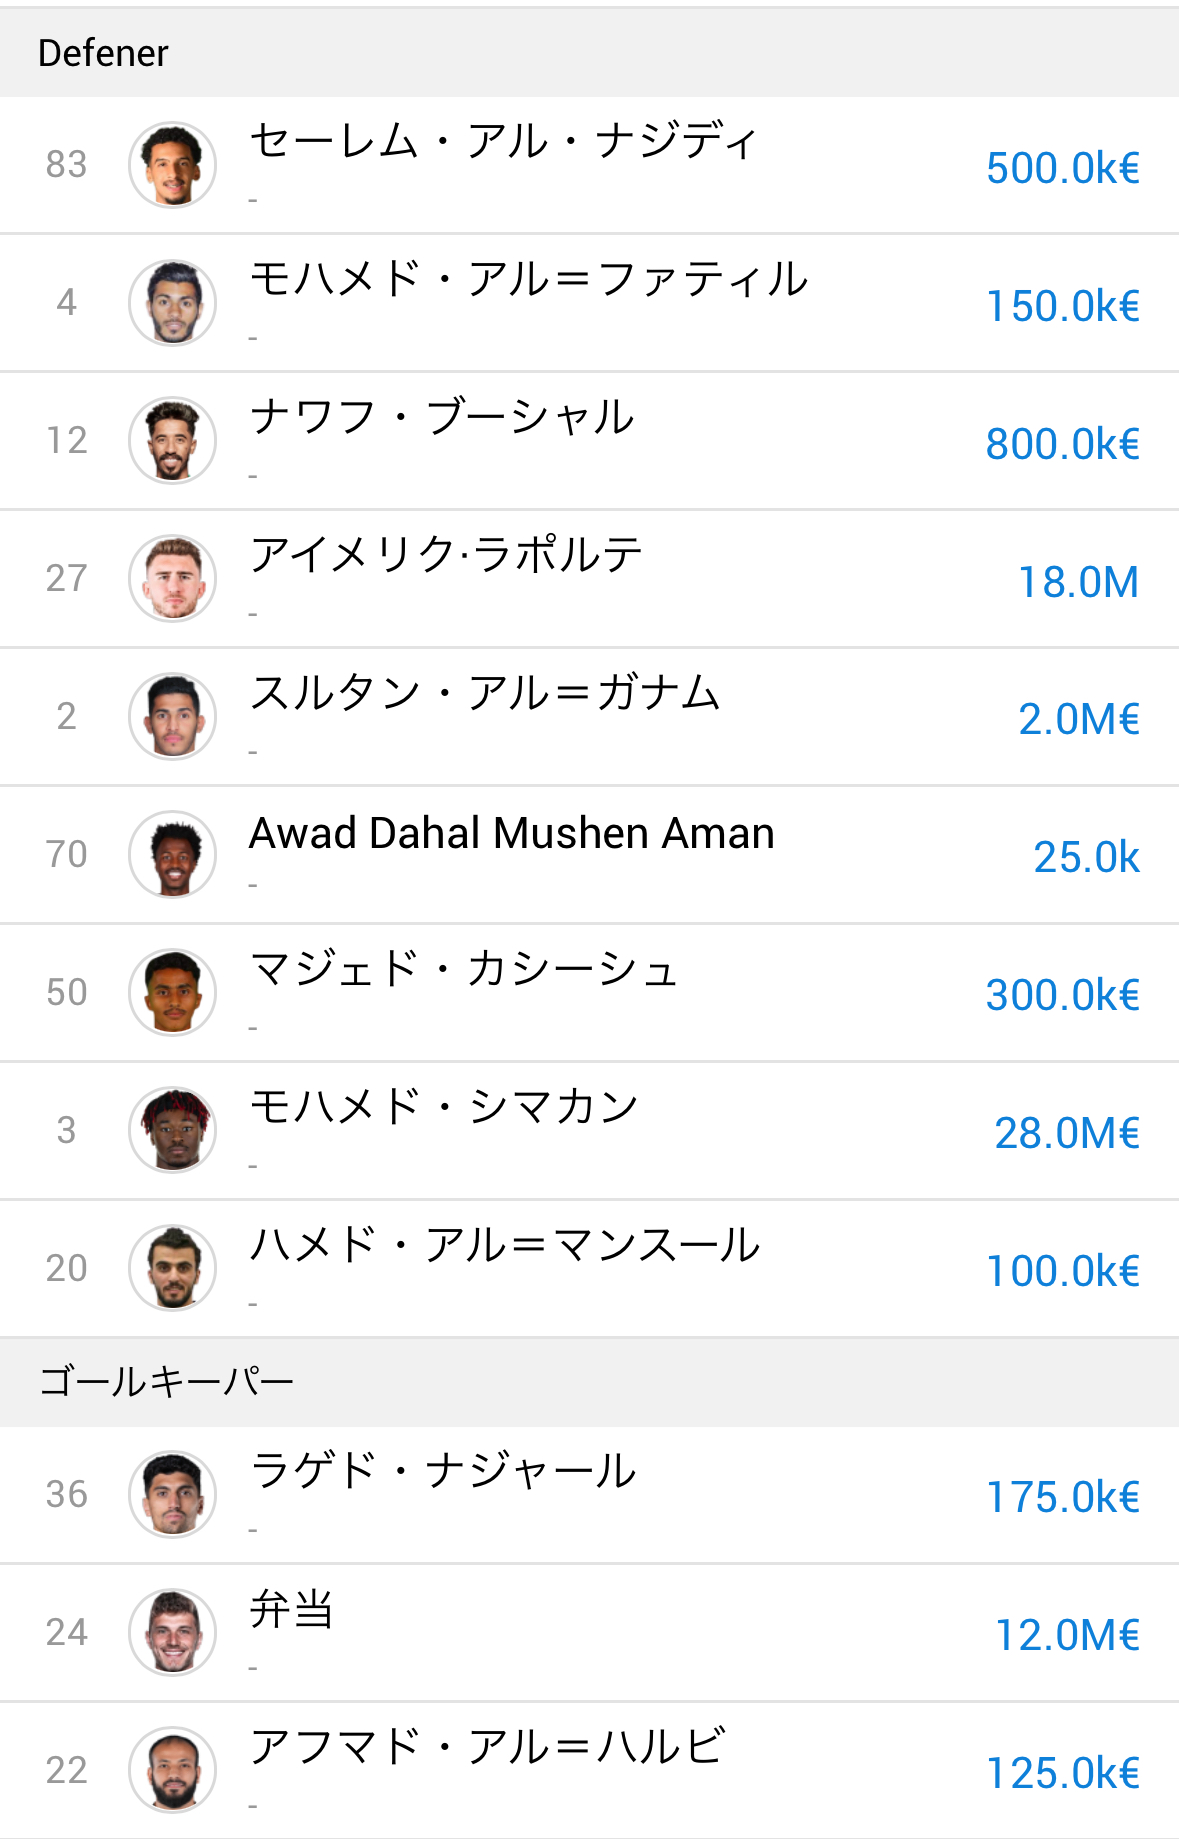Screen dimensions: 1179x1839
Task: Tap the 25.0k market value
Action: pos(1086,857)
